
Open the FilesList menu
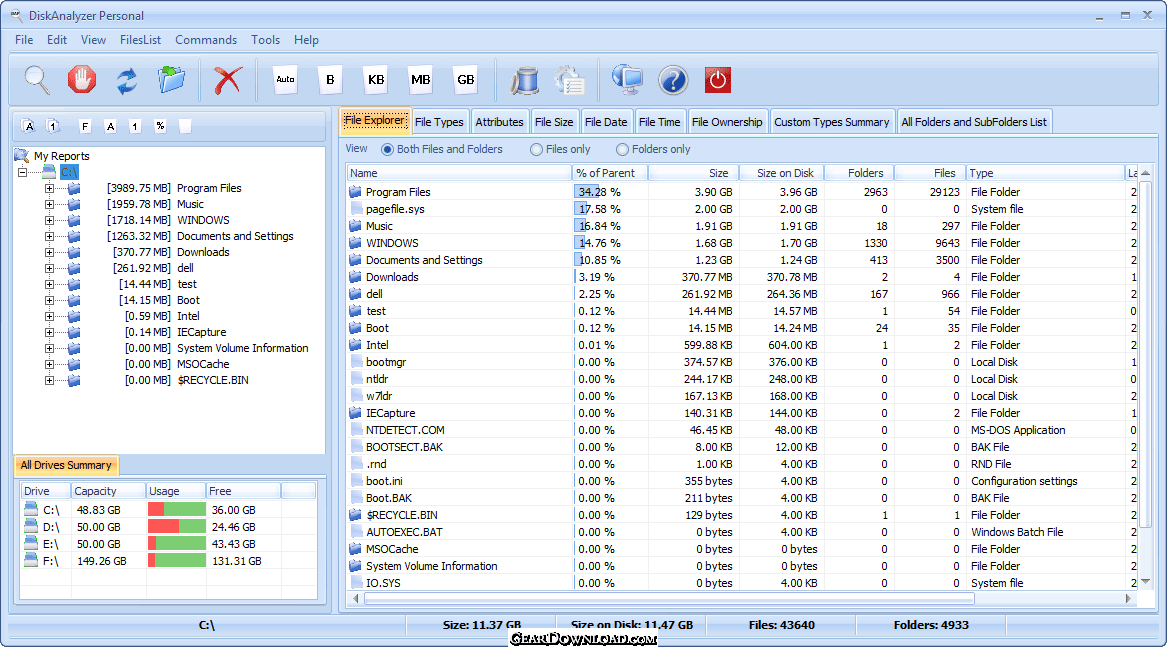(x=140, y=40)
